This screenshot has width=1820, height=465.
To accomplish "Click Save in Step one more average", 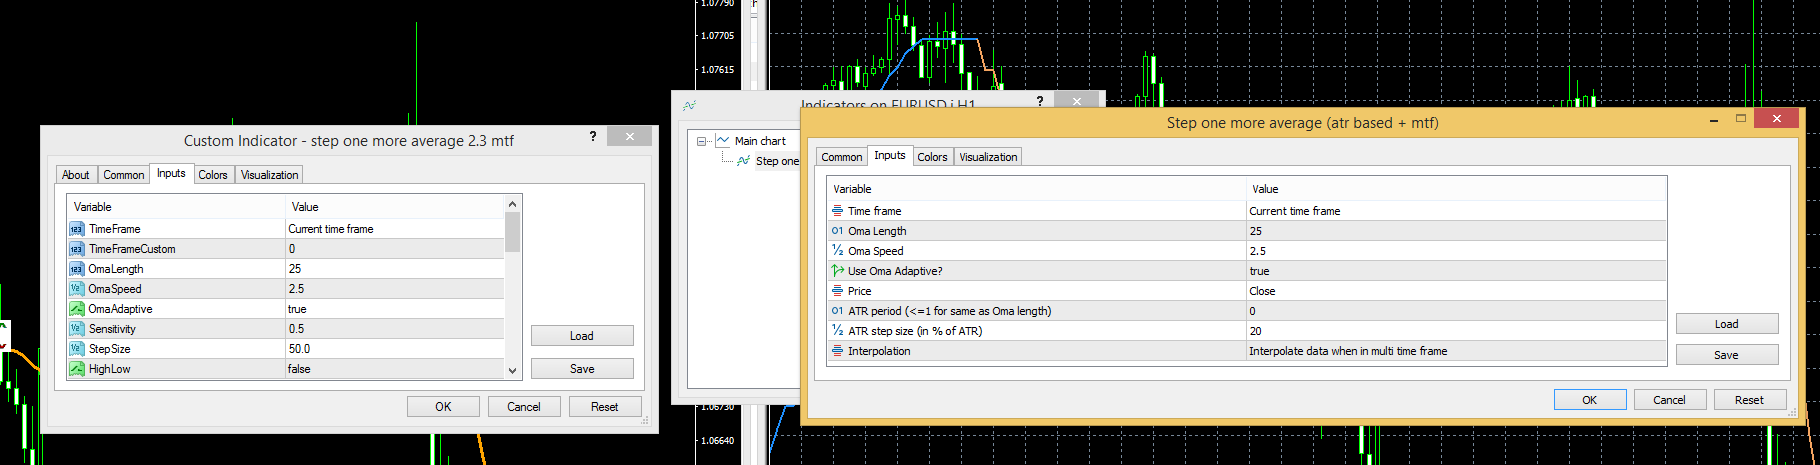I will click(1727, 355).
